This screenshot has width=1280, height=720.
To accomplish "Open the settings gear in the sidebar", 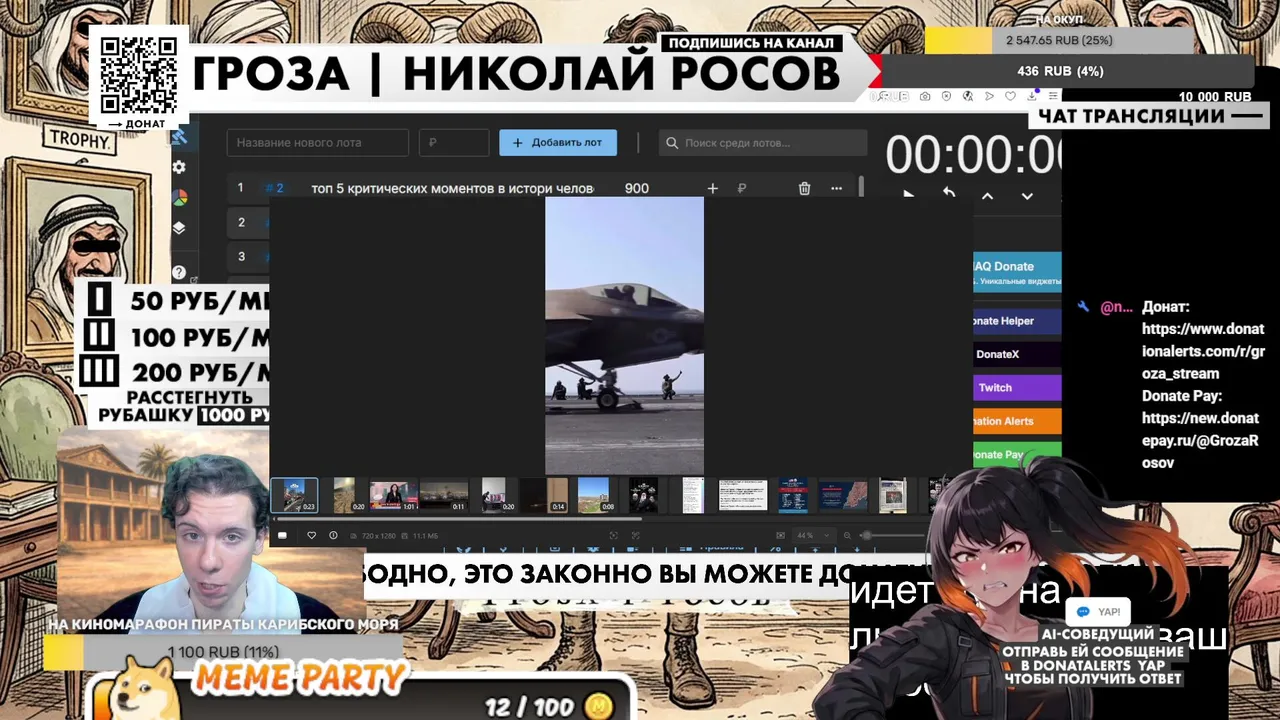I will (179, 167).
